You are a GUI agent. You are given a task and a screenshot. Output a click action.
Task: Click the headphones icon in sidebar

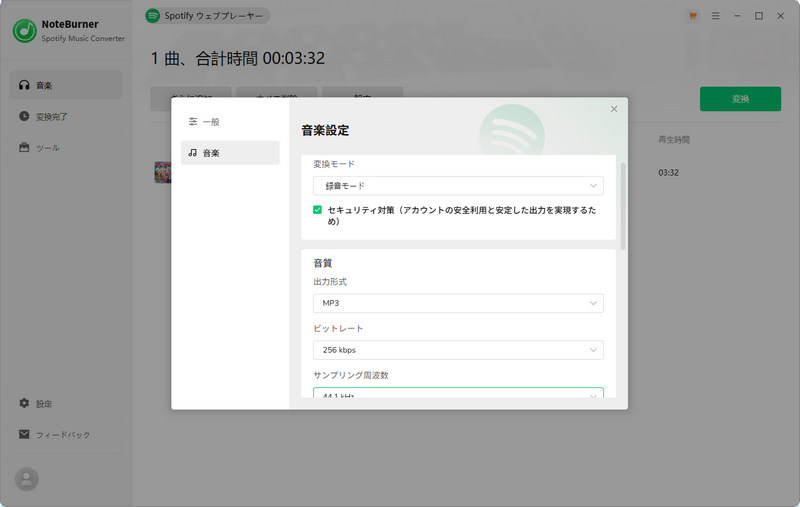pos(24,85)
